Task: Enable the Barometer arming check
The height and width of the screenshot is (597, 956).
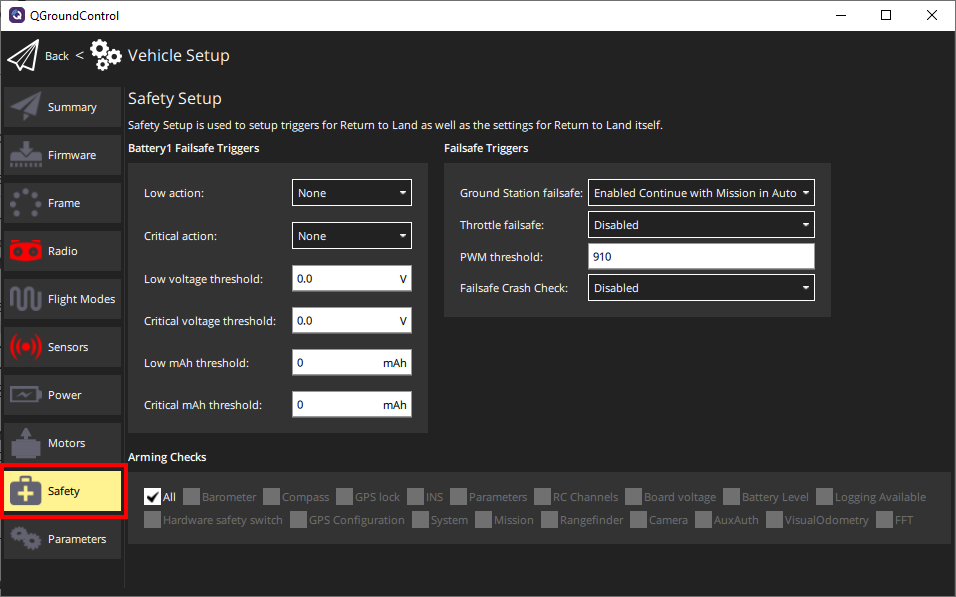Action: [x=191, y=497]
